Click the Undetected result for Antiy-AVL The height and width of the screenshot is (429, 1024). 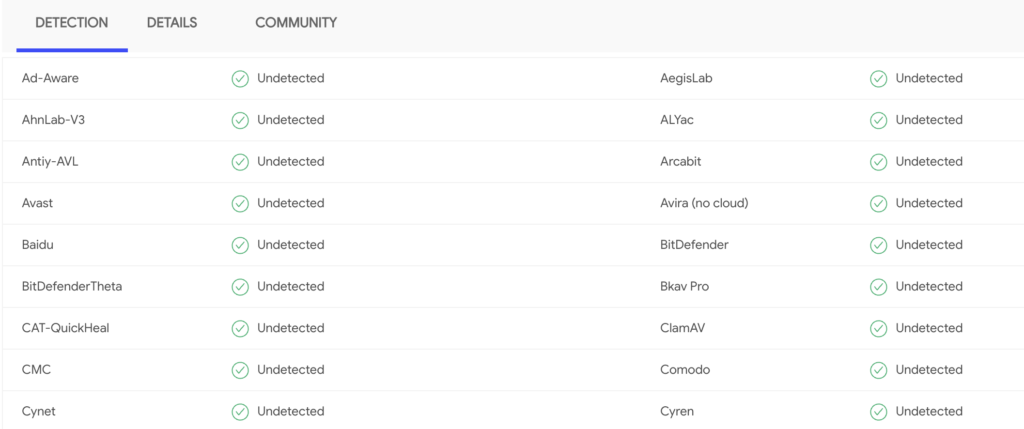(291, 161)
